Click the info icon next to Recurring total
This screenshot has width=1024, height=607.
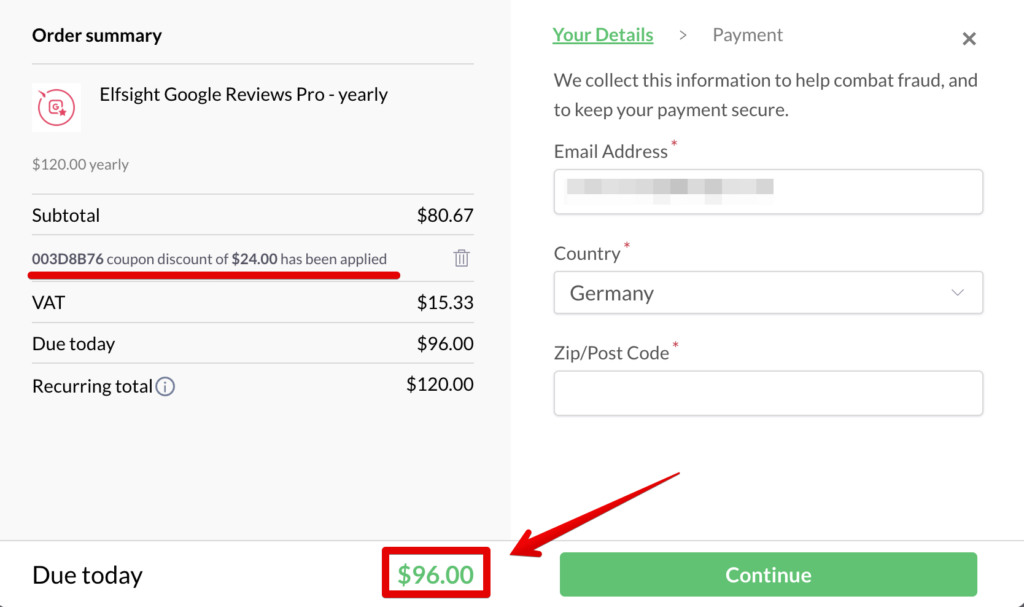pyautogui.click(x=165, y=387)
